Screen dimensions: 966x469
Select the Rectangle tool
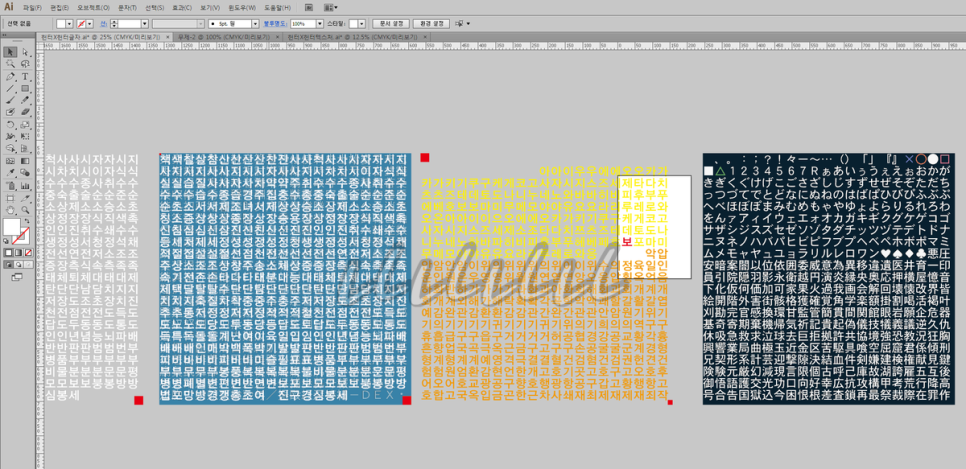25,89
